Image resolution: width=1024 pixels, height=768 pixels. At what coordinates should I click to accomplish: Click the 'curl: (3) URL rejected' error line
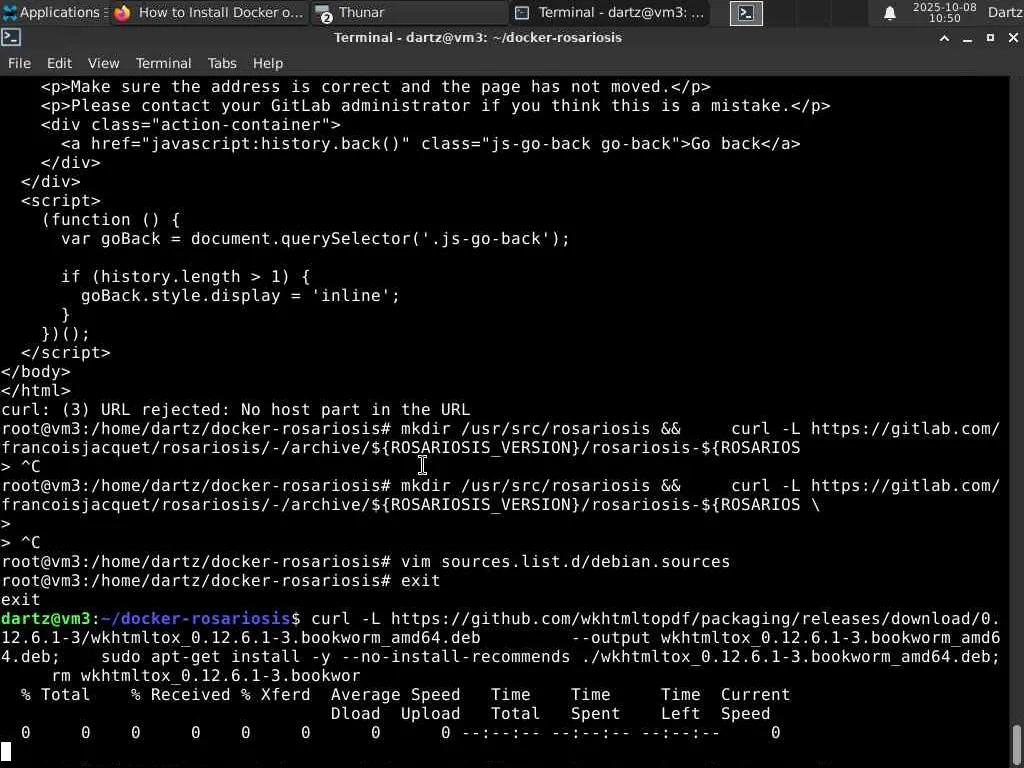[x=236, y=409]
